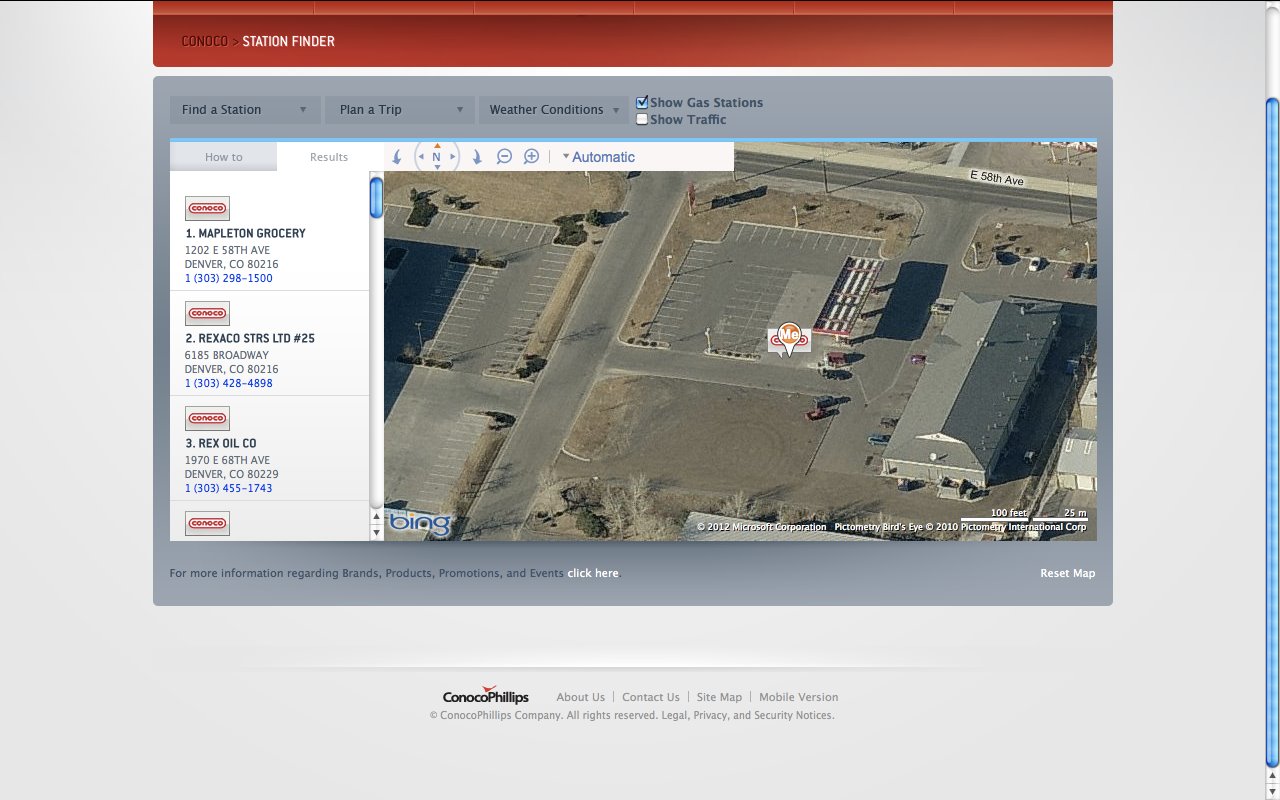Click the results list scroll up arrow

377,517
